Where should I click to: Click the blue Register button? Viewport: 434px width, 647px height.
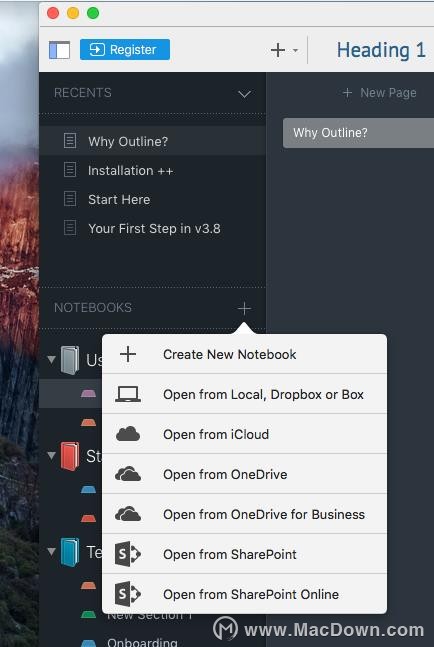tap(125, 50)
